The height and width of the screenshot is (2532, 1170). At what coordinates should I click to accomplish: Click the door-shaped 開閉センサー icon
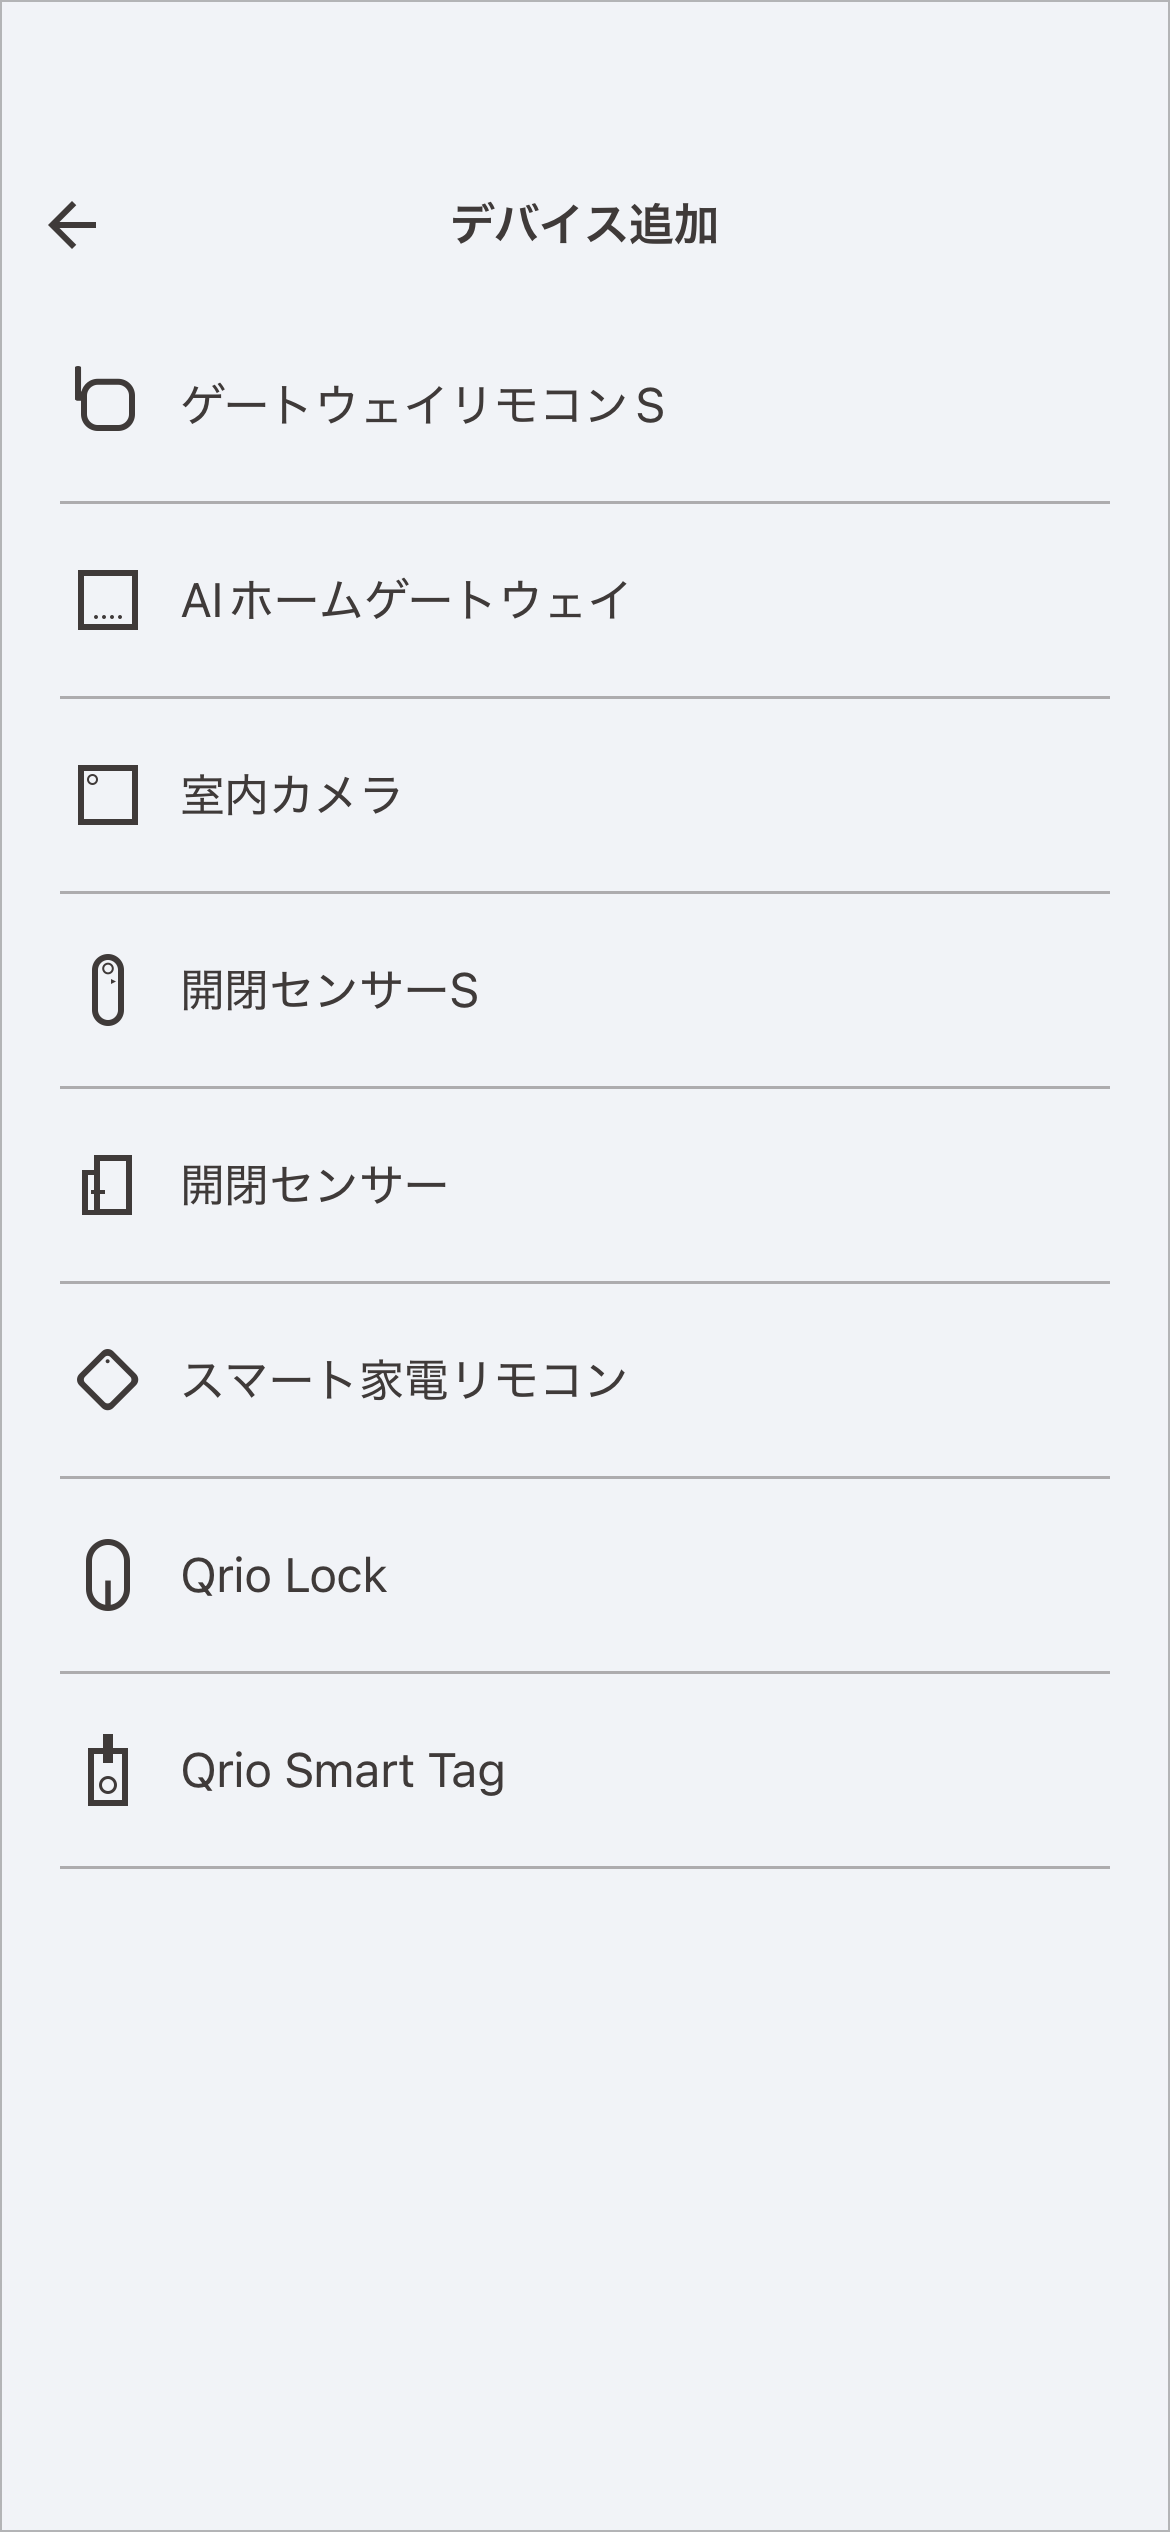pos(107,1185)
